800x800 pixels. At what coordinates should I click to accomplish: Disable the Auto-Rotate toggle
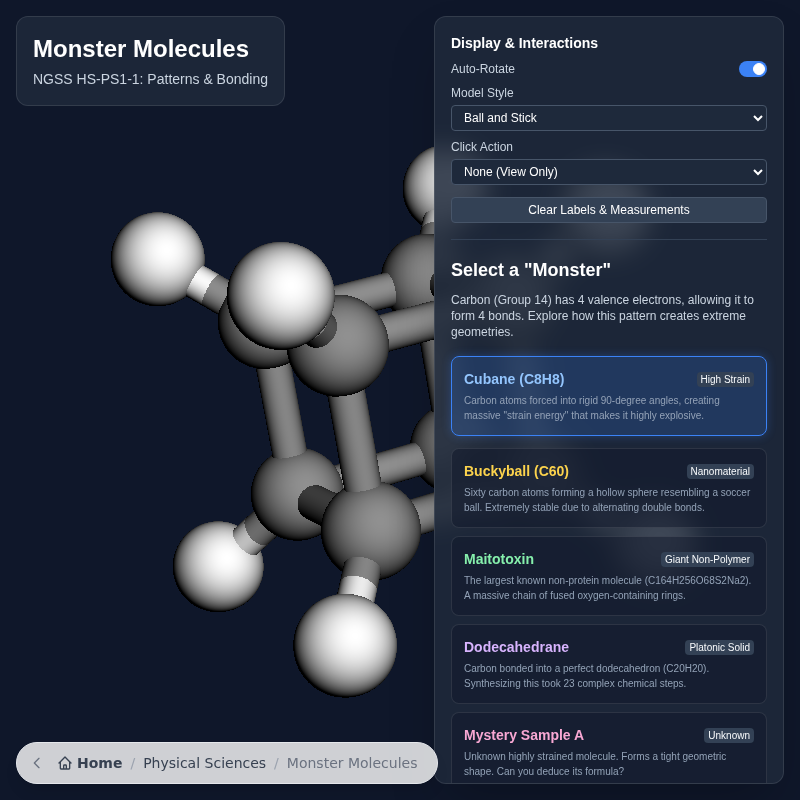click(751, 69)
